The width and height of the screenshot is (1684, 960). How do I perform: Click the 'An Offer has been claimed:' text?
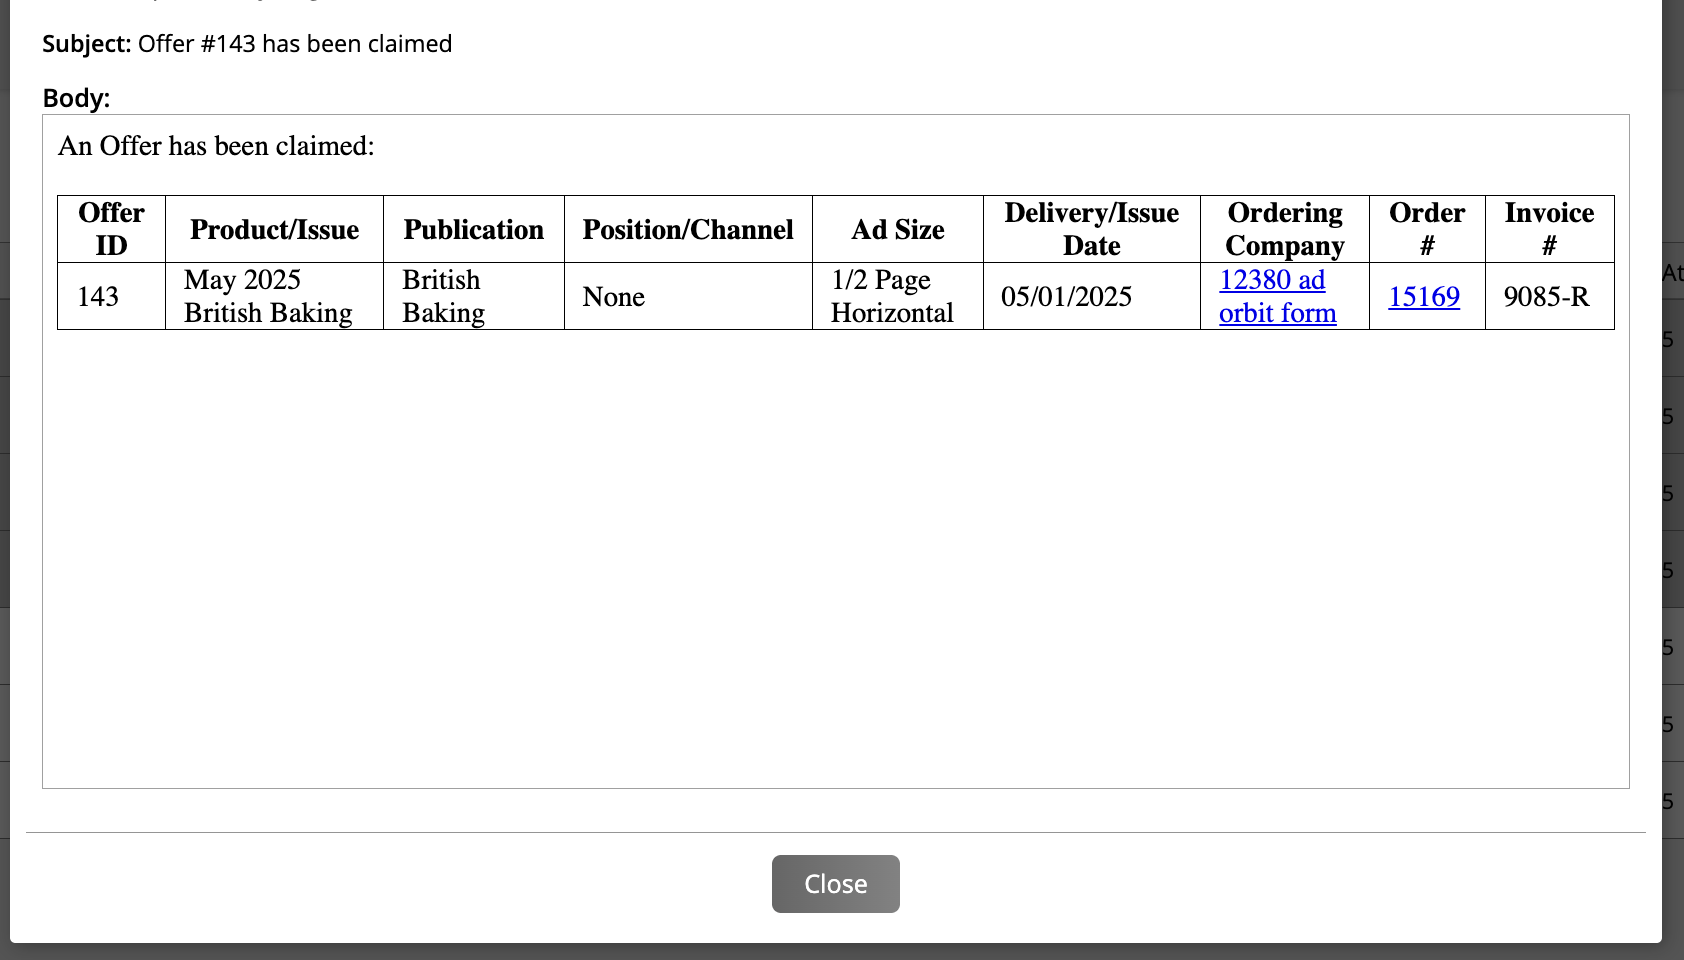[x=216, y=146]
